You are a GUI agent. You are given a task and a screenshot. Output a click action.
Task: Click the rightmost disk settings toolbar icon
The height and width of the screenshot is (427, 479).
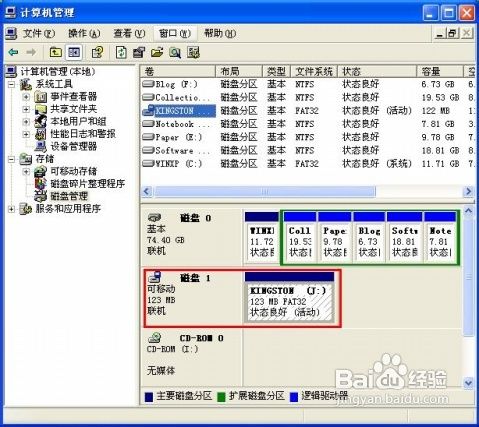[193, 52]
